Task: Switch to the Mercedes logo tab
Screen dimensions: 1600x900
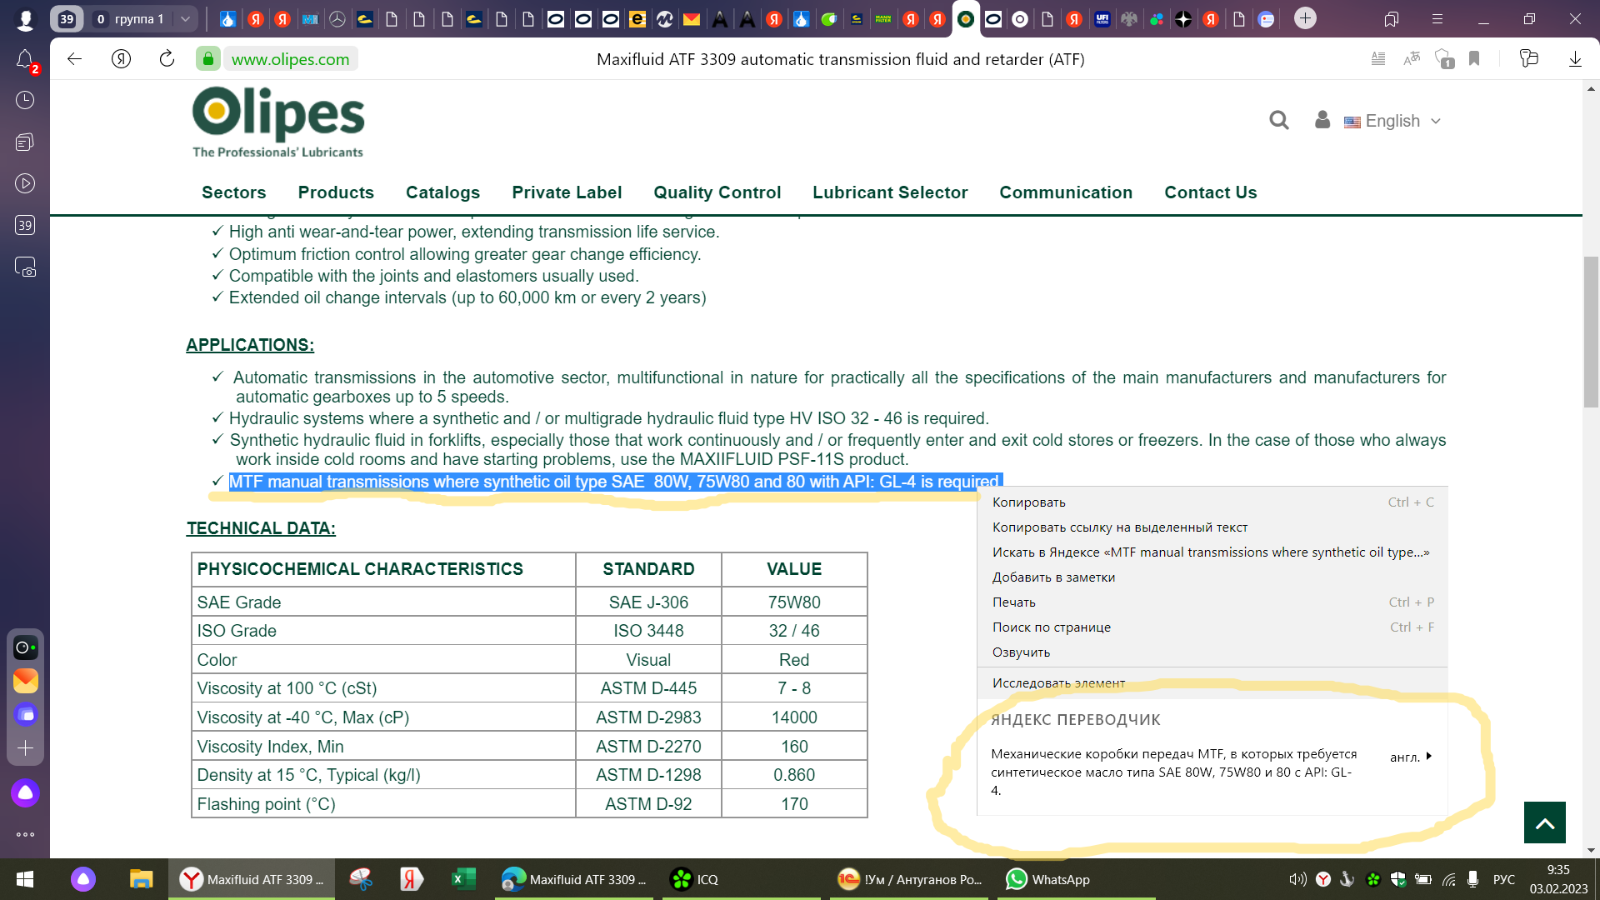Action: coord(338,19)
